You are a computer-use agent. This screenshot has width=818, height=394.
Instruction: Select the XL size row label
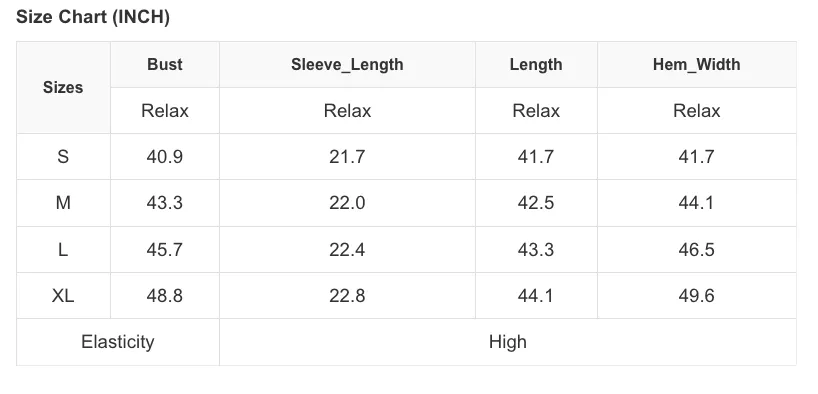point(63,296)
